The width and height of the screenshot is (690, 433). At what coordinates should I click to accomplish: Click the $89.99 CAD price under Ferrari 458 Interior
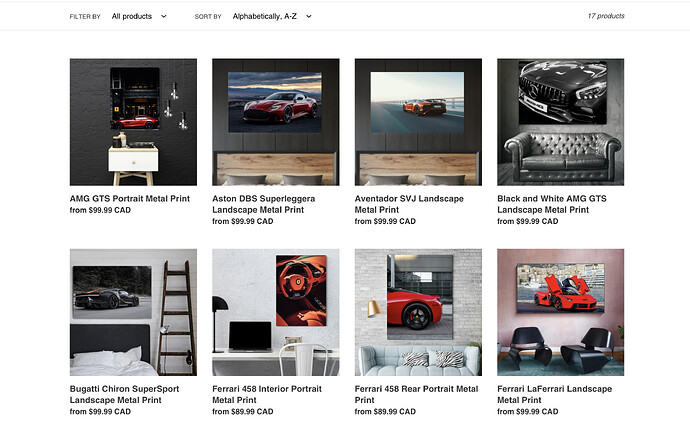pos(243,412)
